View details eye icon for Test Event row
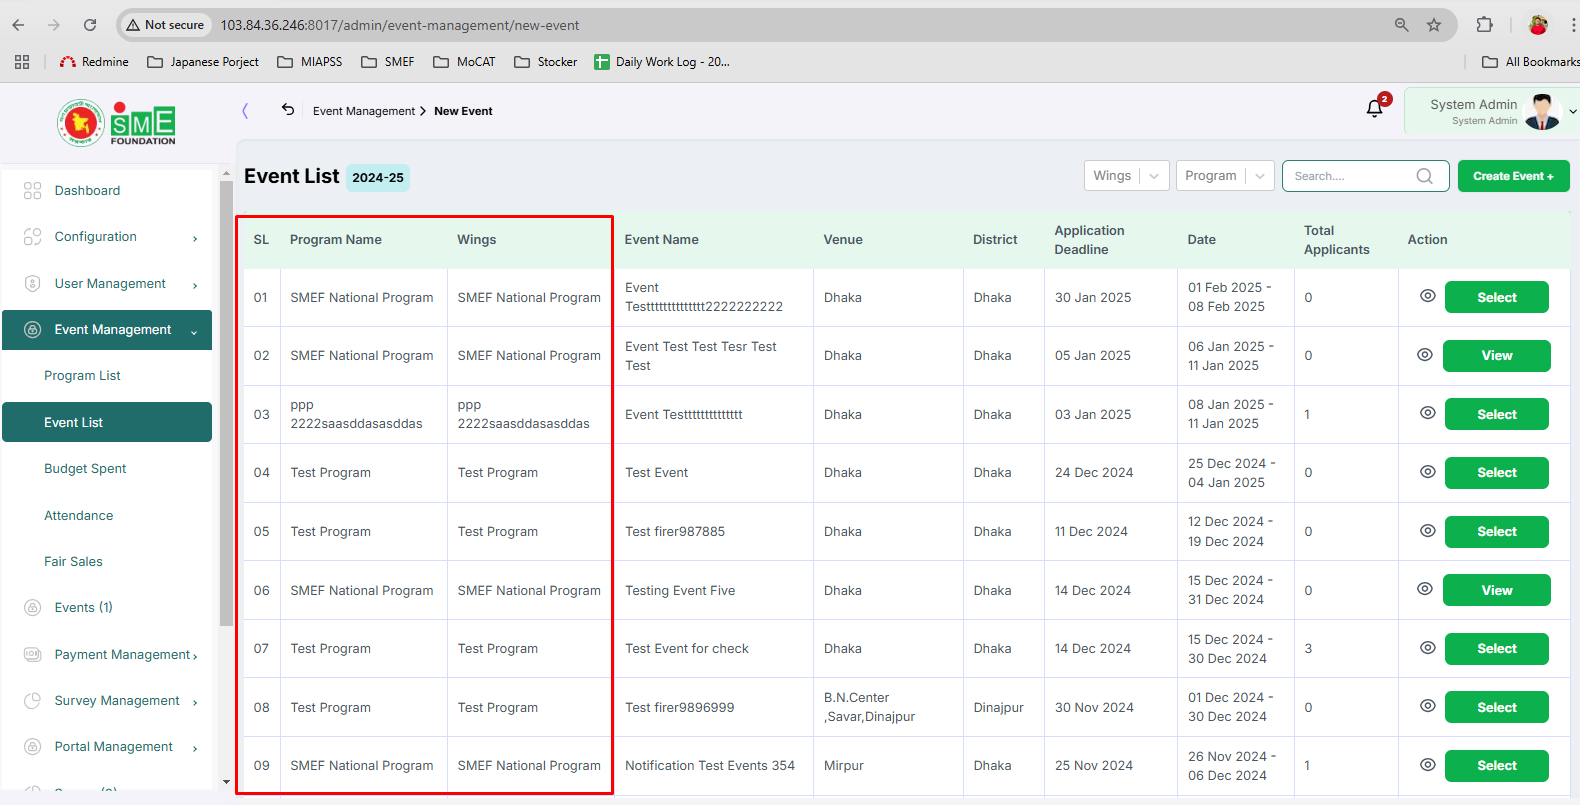The image size is (1580, 805). 1428,472
